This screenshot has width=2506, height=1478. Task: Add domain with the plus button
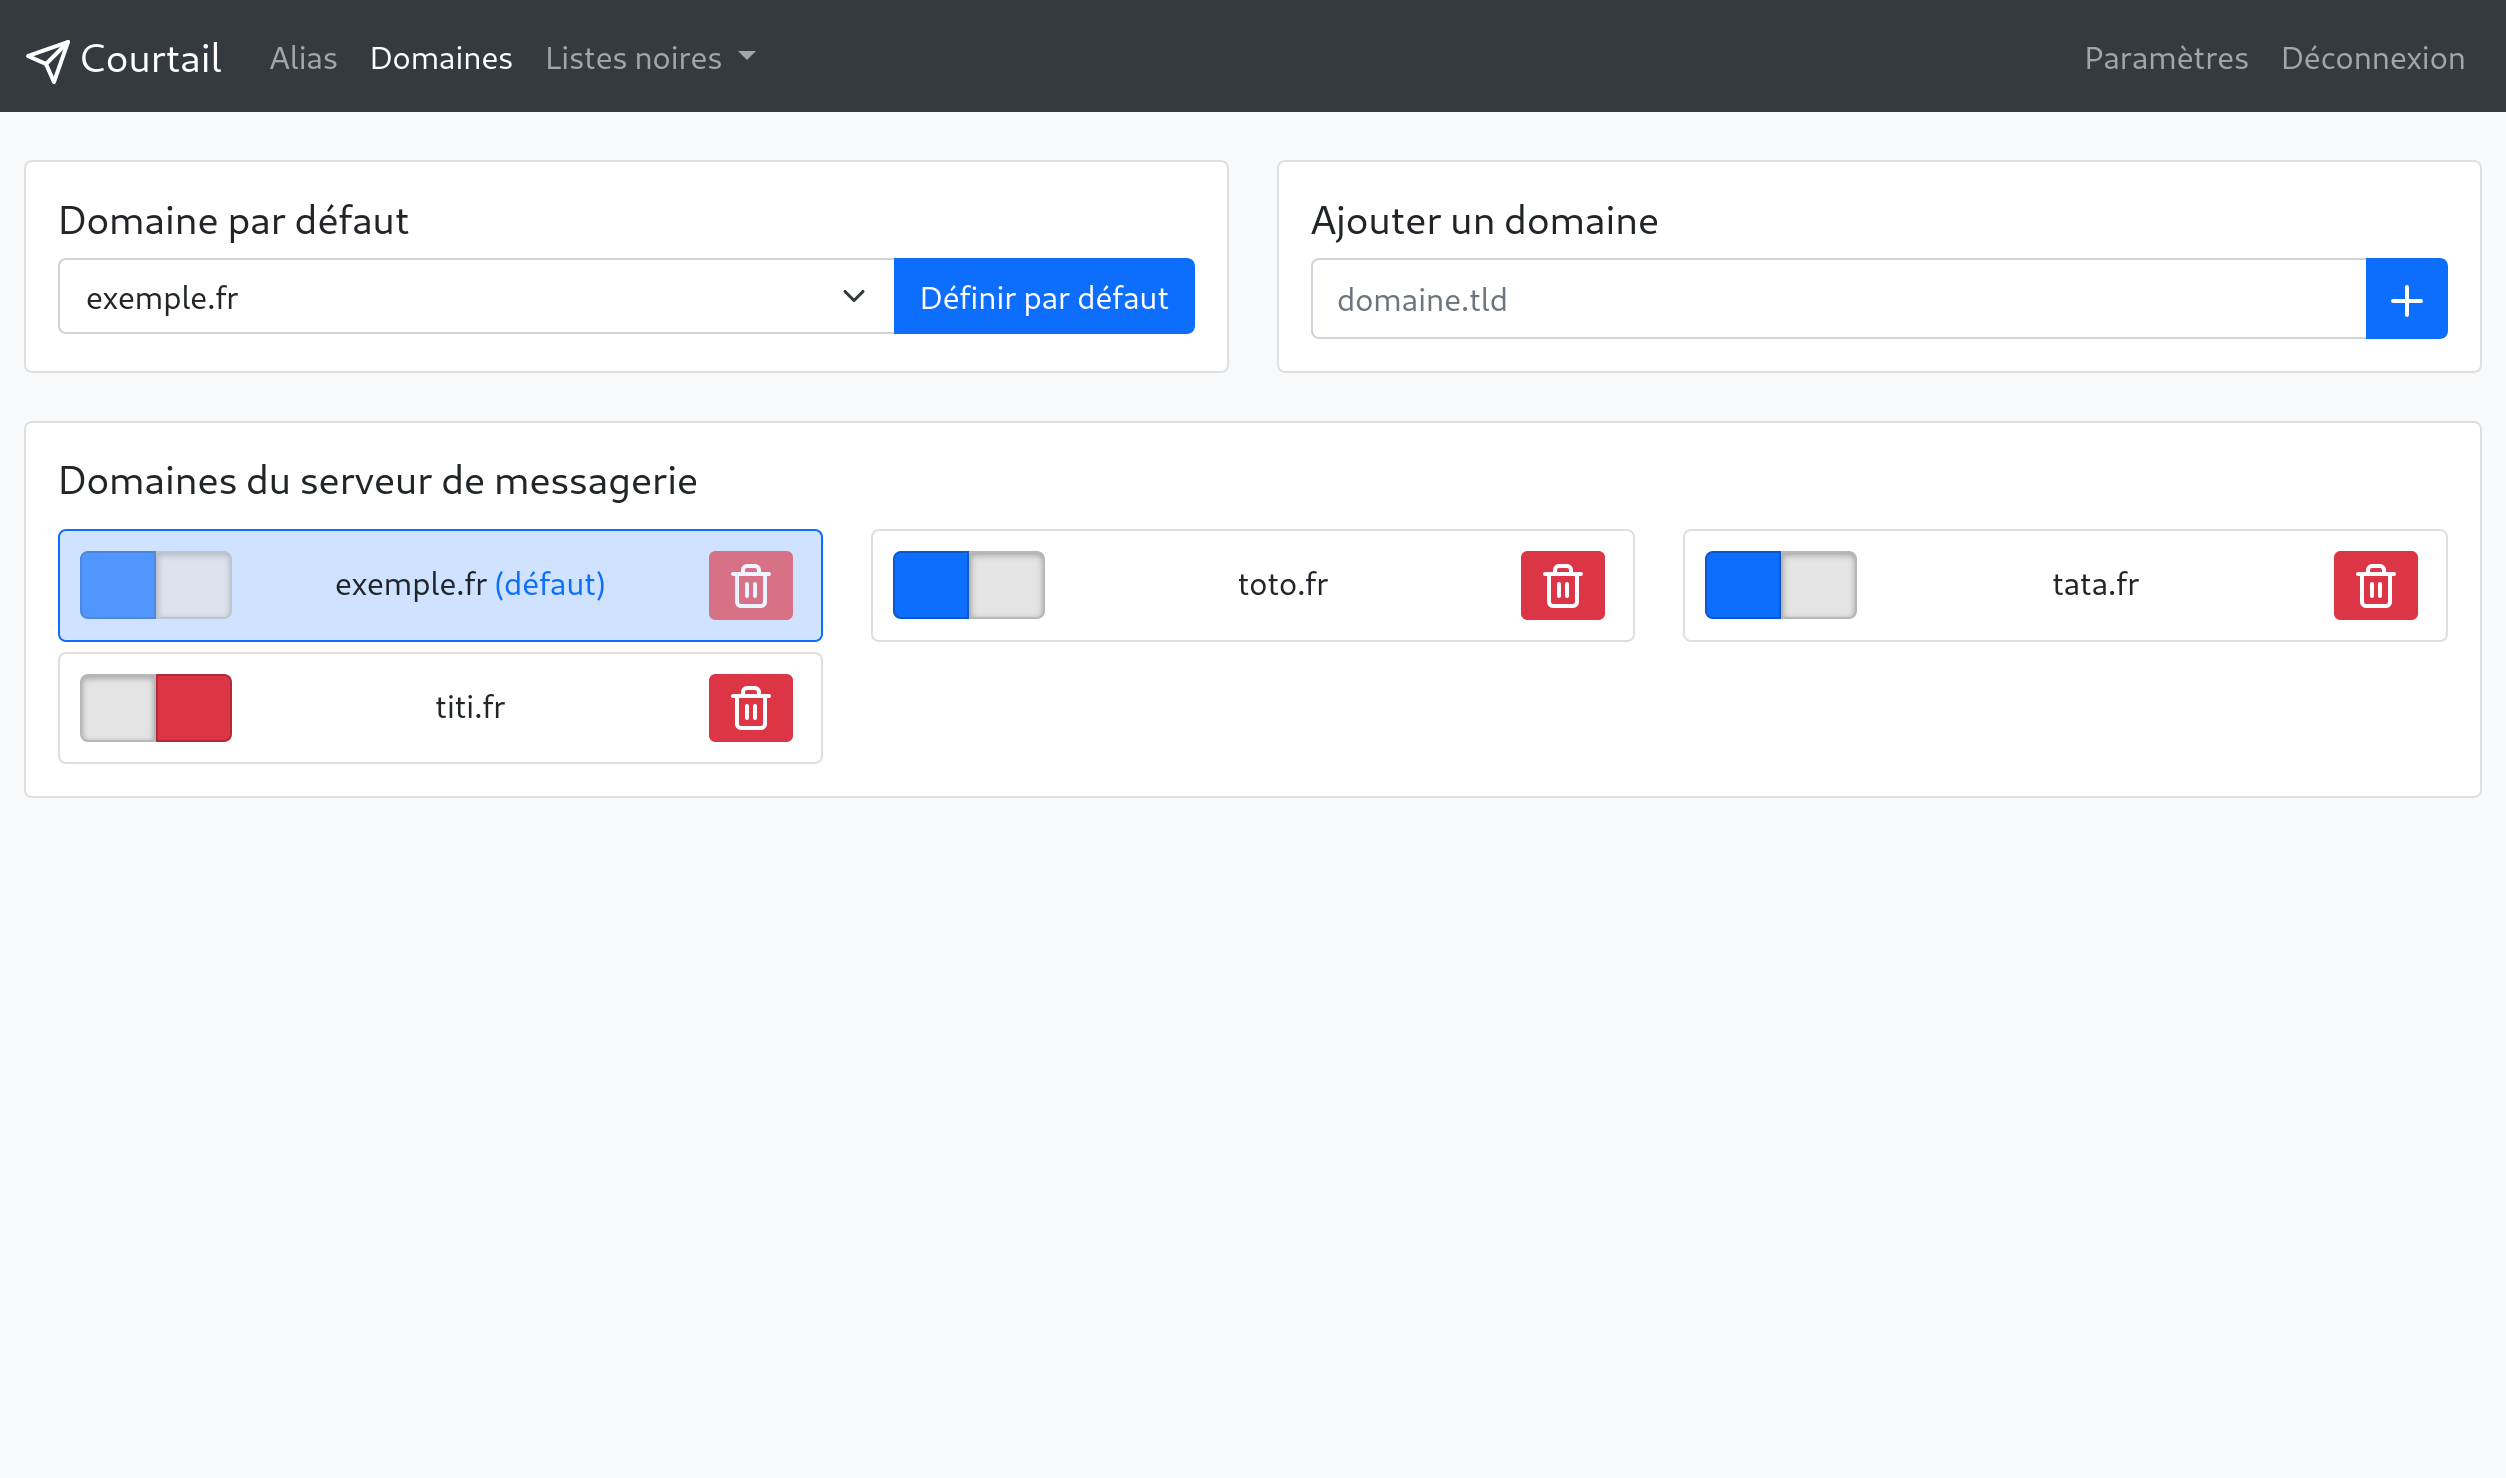[2406, 299]
